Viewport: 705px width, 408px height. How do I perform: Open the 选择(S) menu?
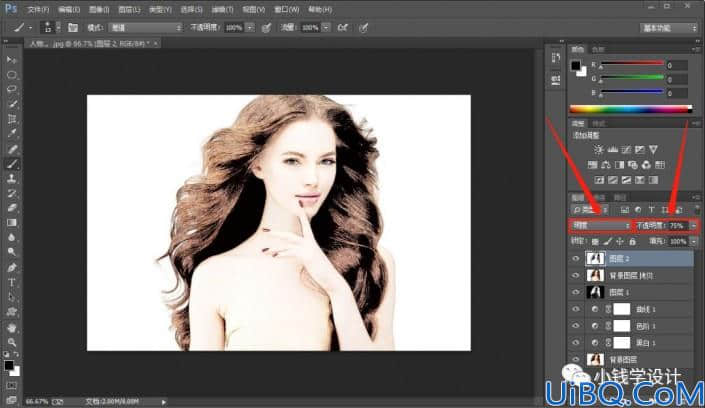(x=191, y=9)
